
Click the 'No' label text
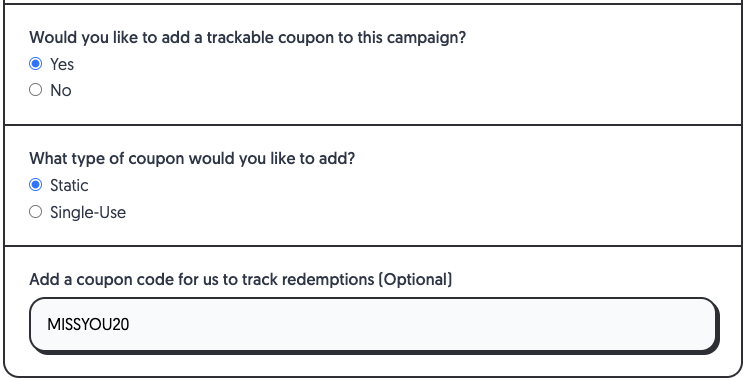click(x=61, y=90)
